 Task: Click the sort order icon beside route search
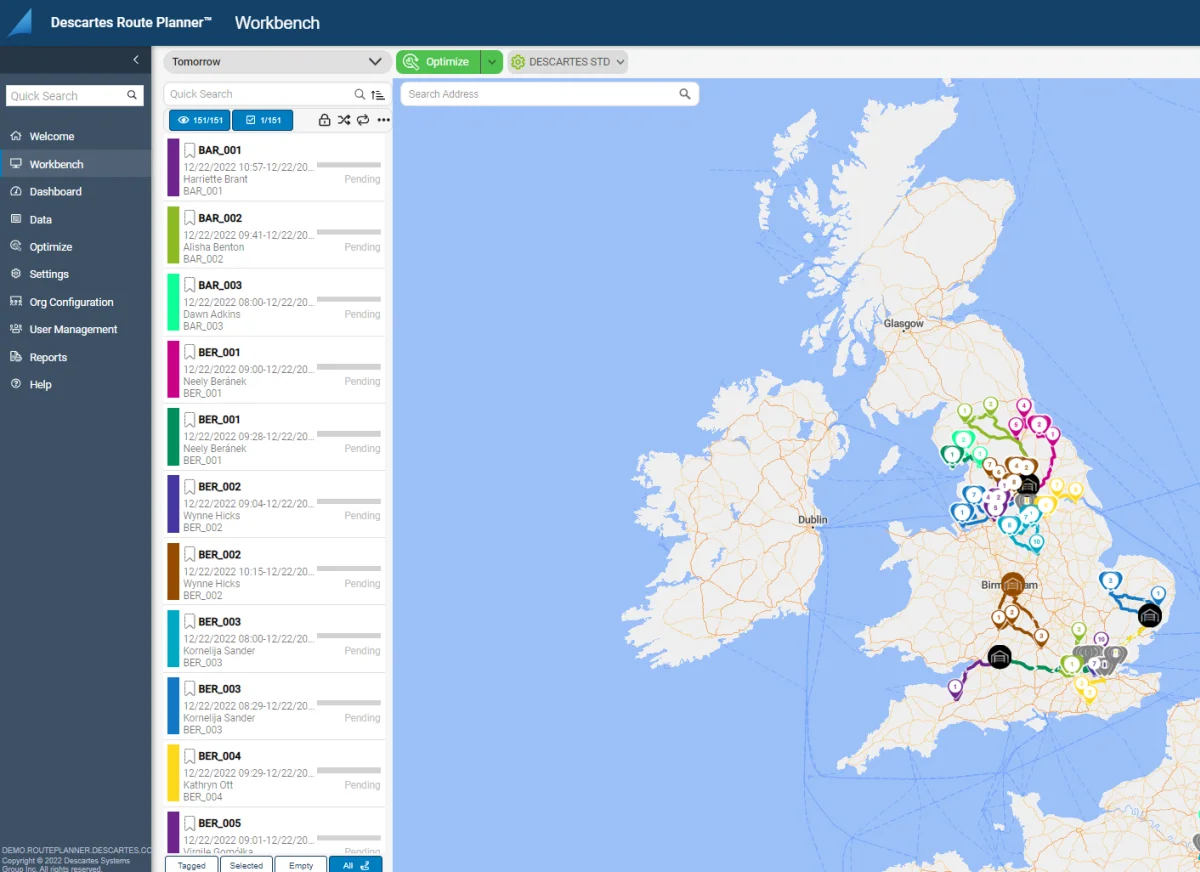[x=377, y=95]
